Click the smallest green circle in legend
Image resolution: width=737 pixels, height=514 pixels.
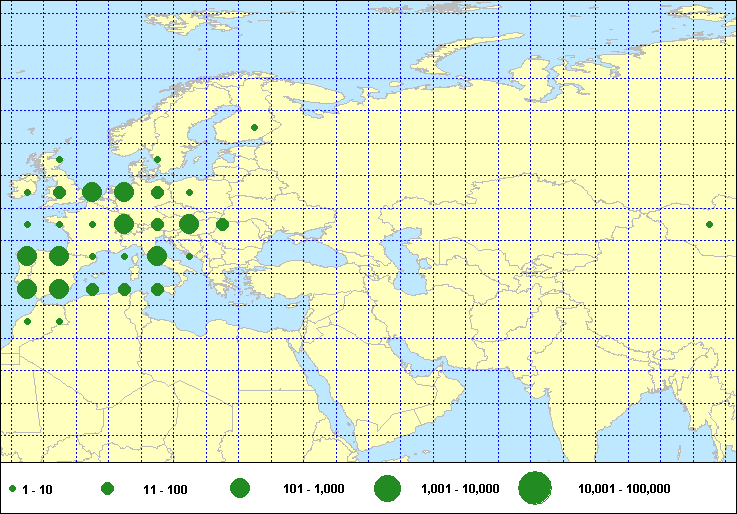[x=12, y=489]
